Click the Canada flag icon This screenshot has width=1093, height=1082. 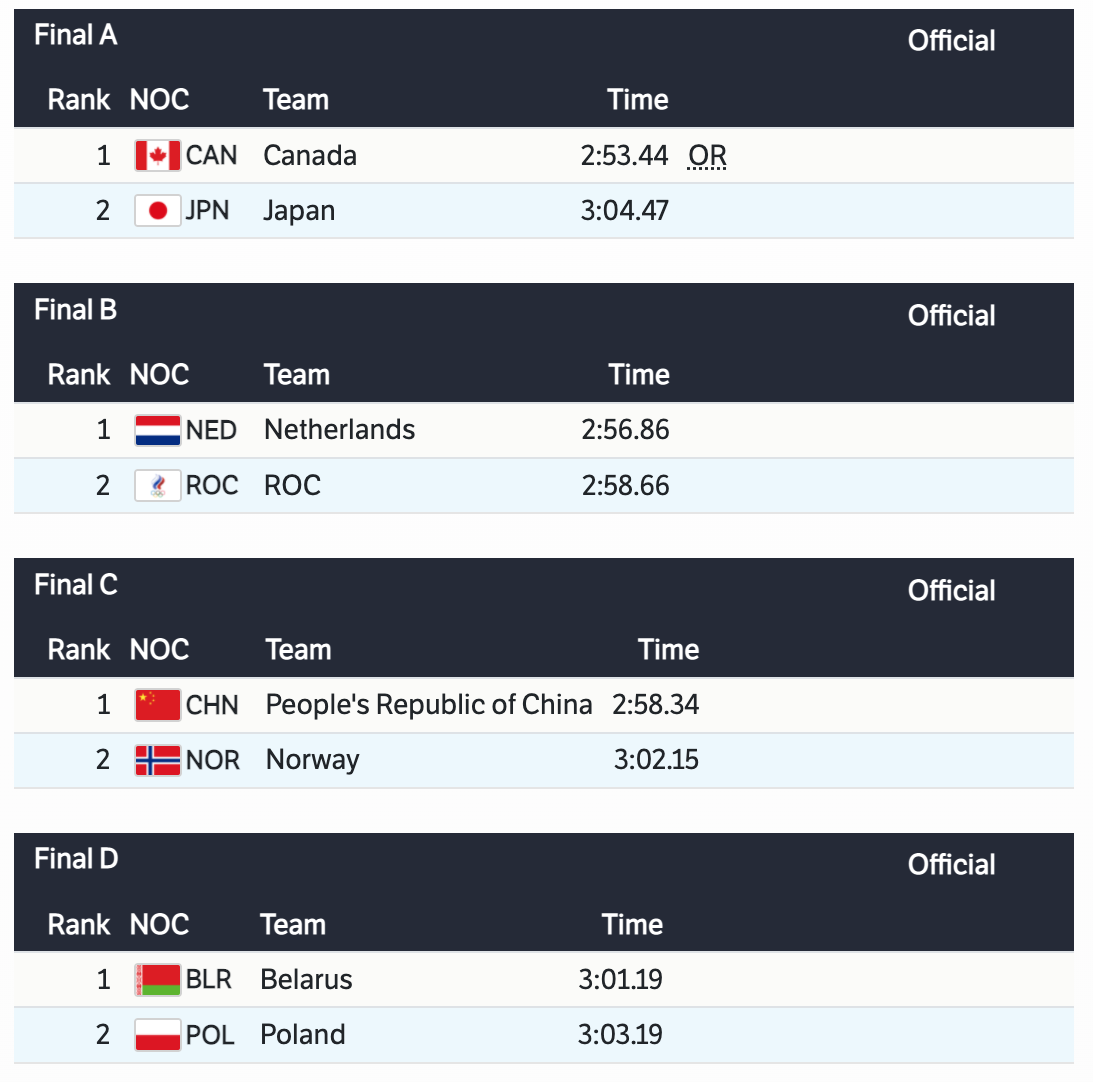tap(158, 156)
